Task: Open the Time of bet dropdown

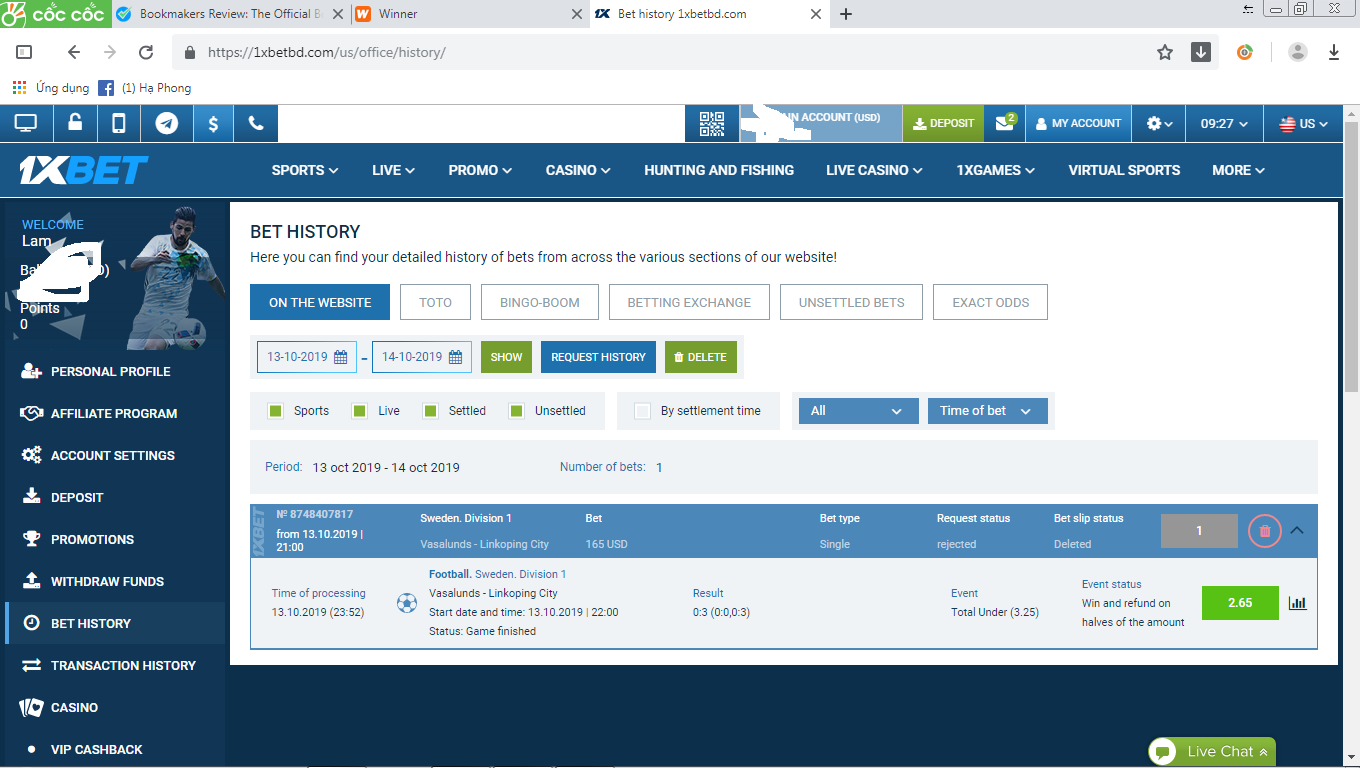Action: (x=987, y=411)
